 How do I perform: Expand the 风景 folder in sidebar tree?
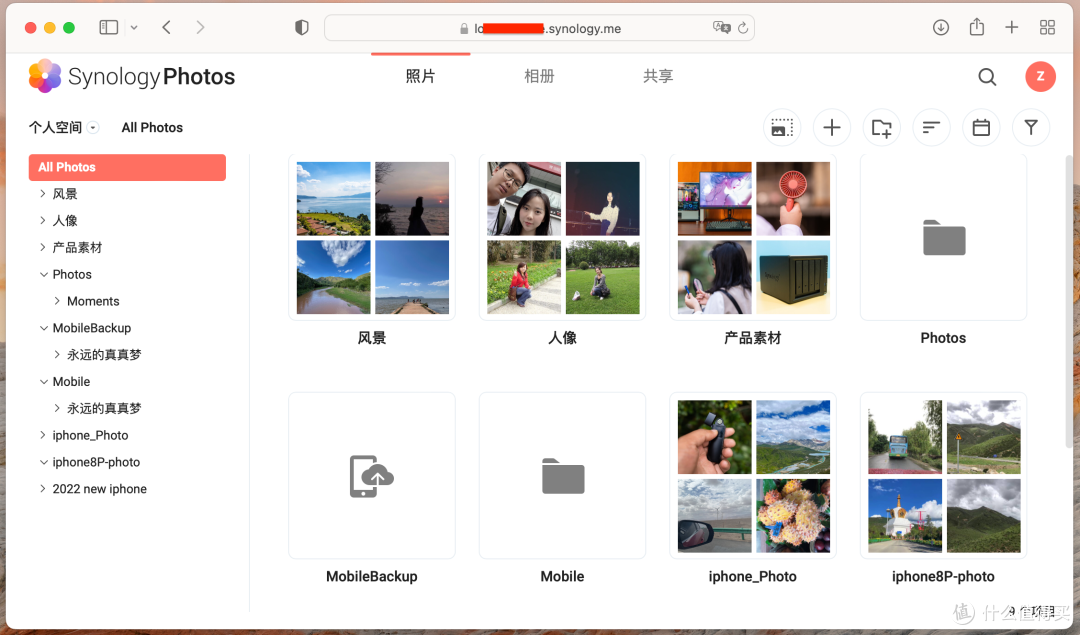point(43,194)
